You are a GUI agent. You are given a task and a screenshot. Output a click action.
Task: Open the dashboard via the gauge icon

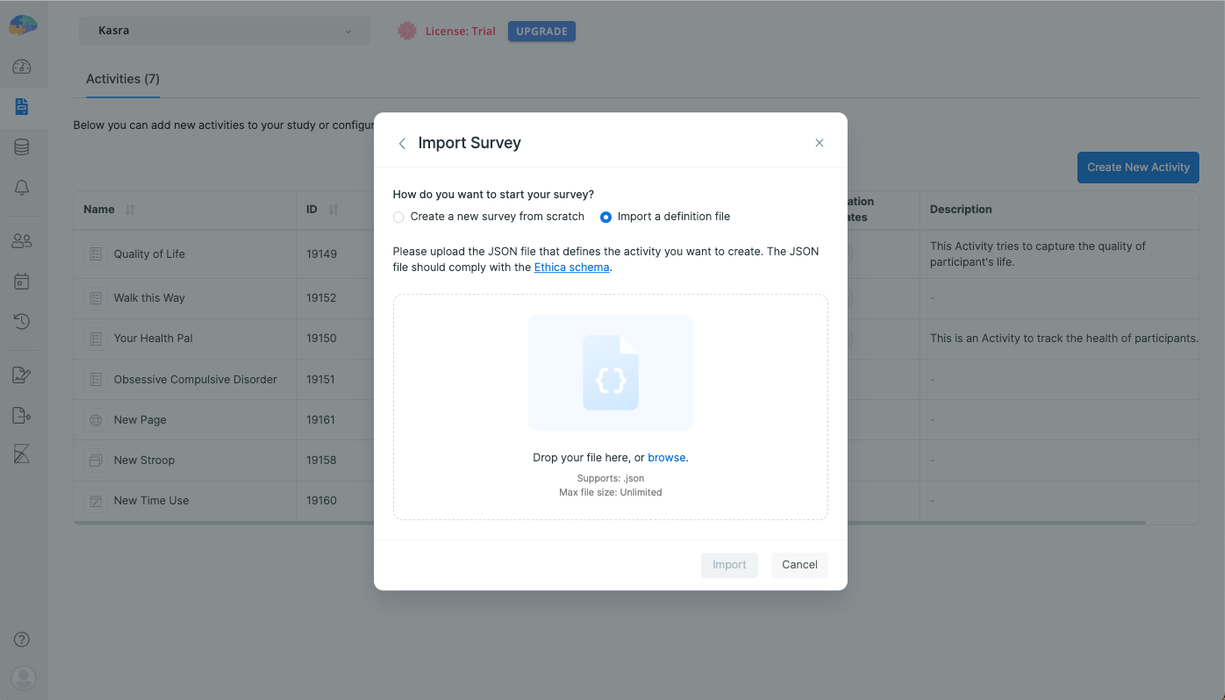pos(22,66)
